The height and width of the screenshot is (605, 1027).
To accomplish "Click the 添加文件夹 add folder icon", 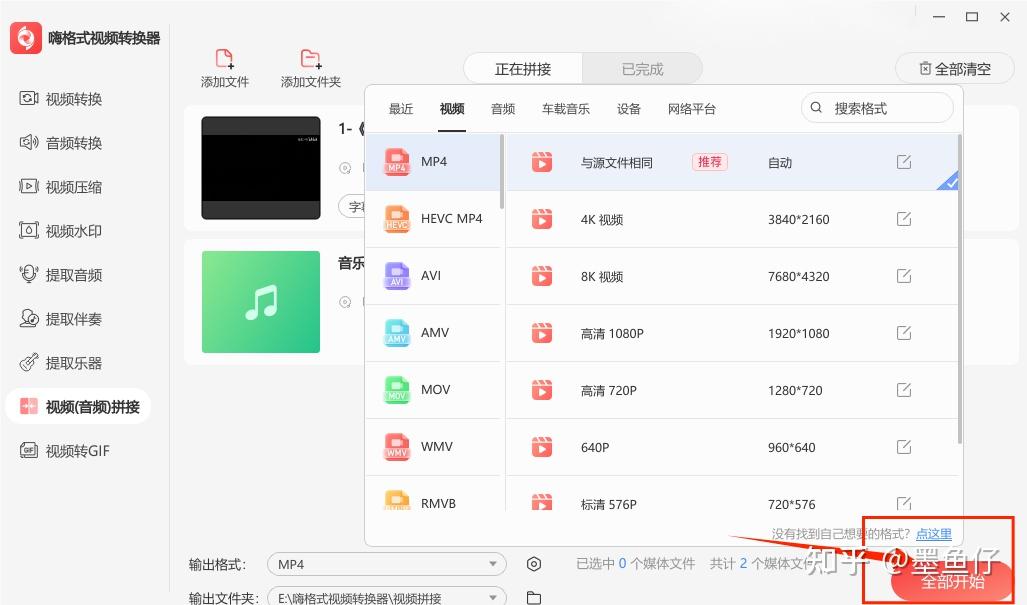I will 310,59.
